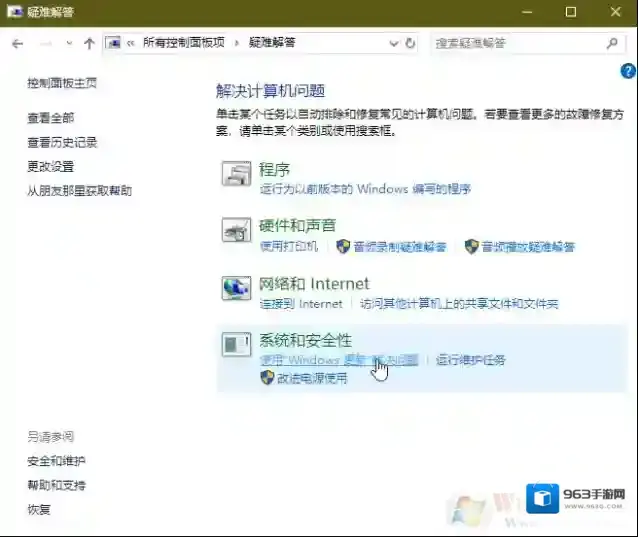The width and height of the screenshot is (638, 537).
Task: Go up one folder level
Action: pyautogui.click(x=89, y=43)
